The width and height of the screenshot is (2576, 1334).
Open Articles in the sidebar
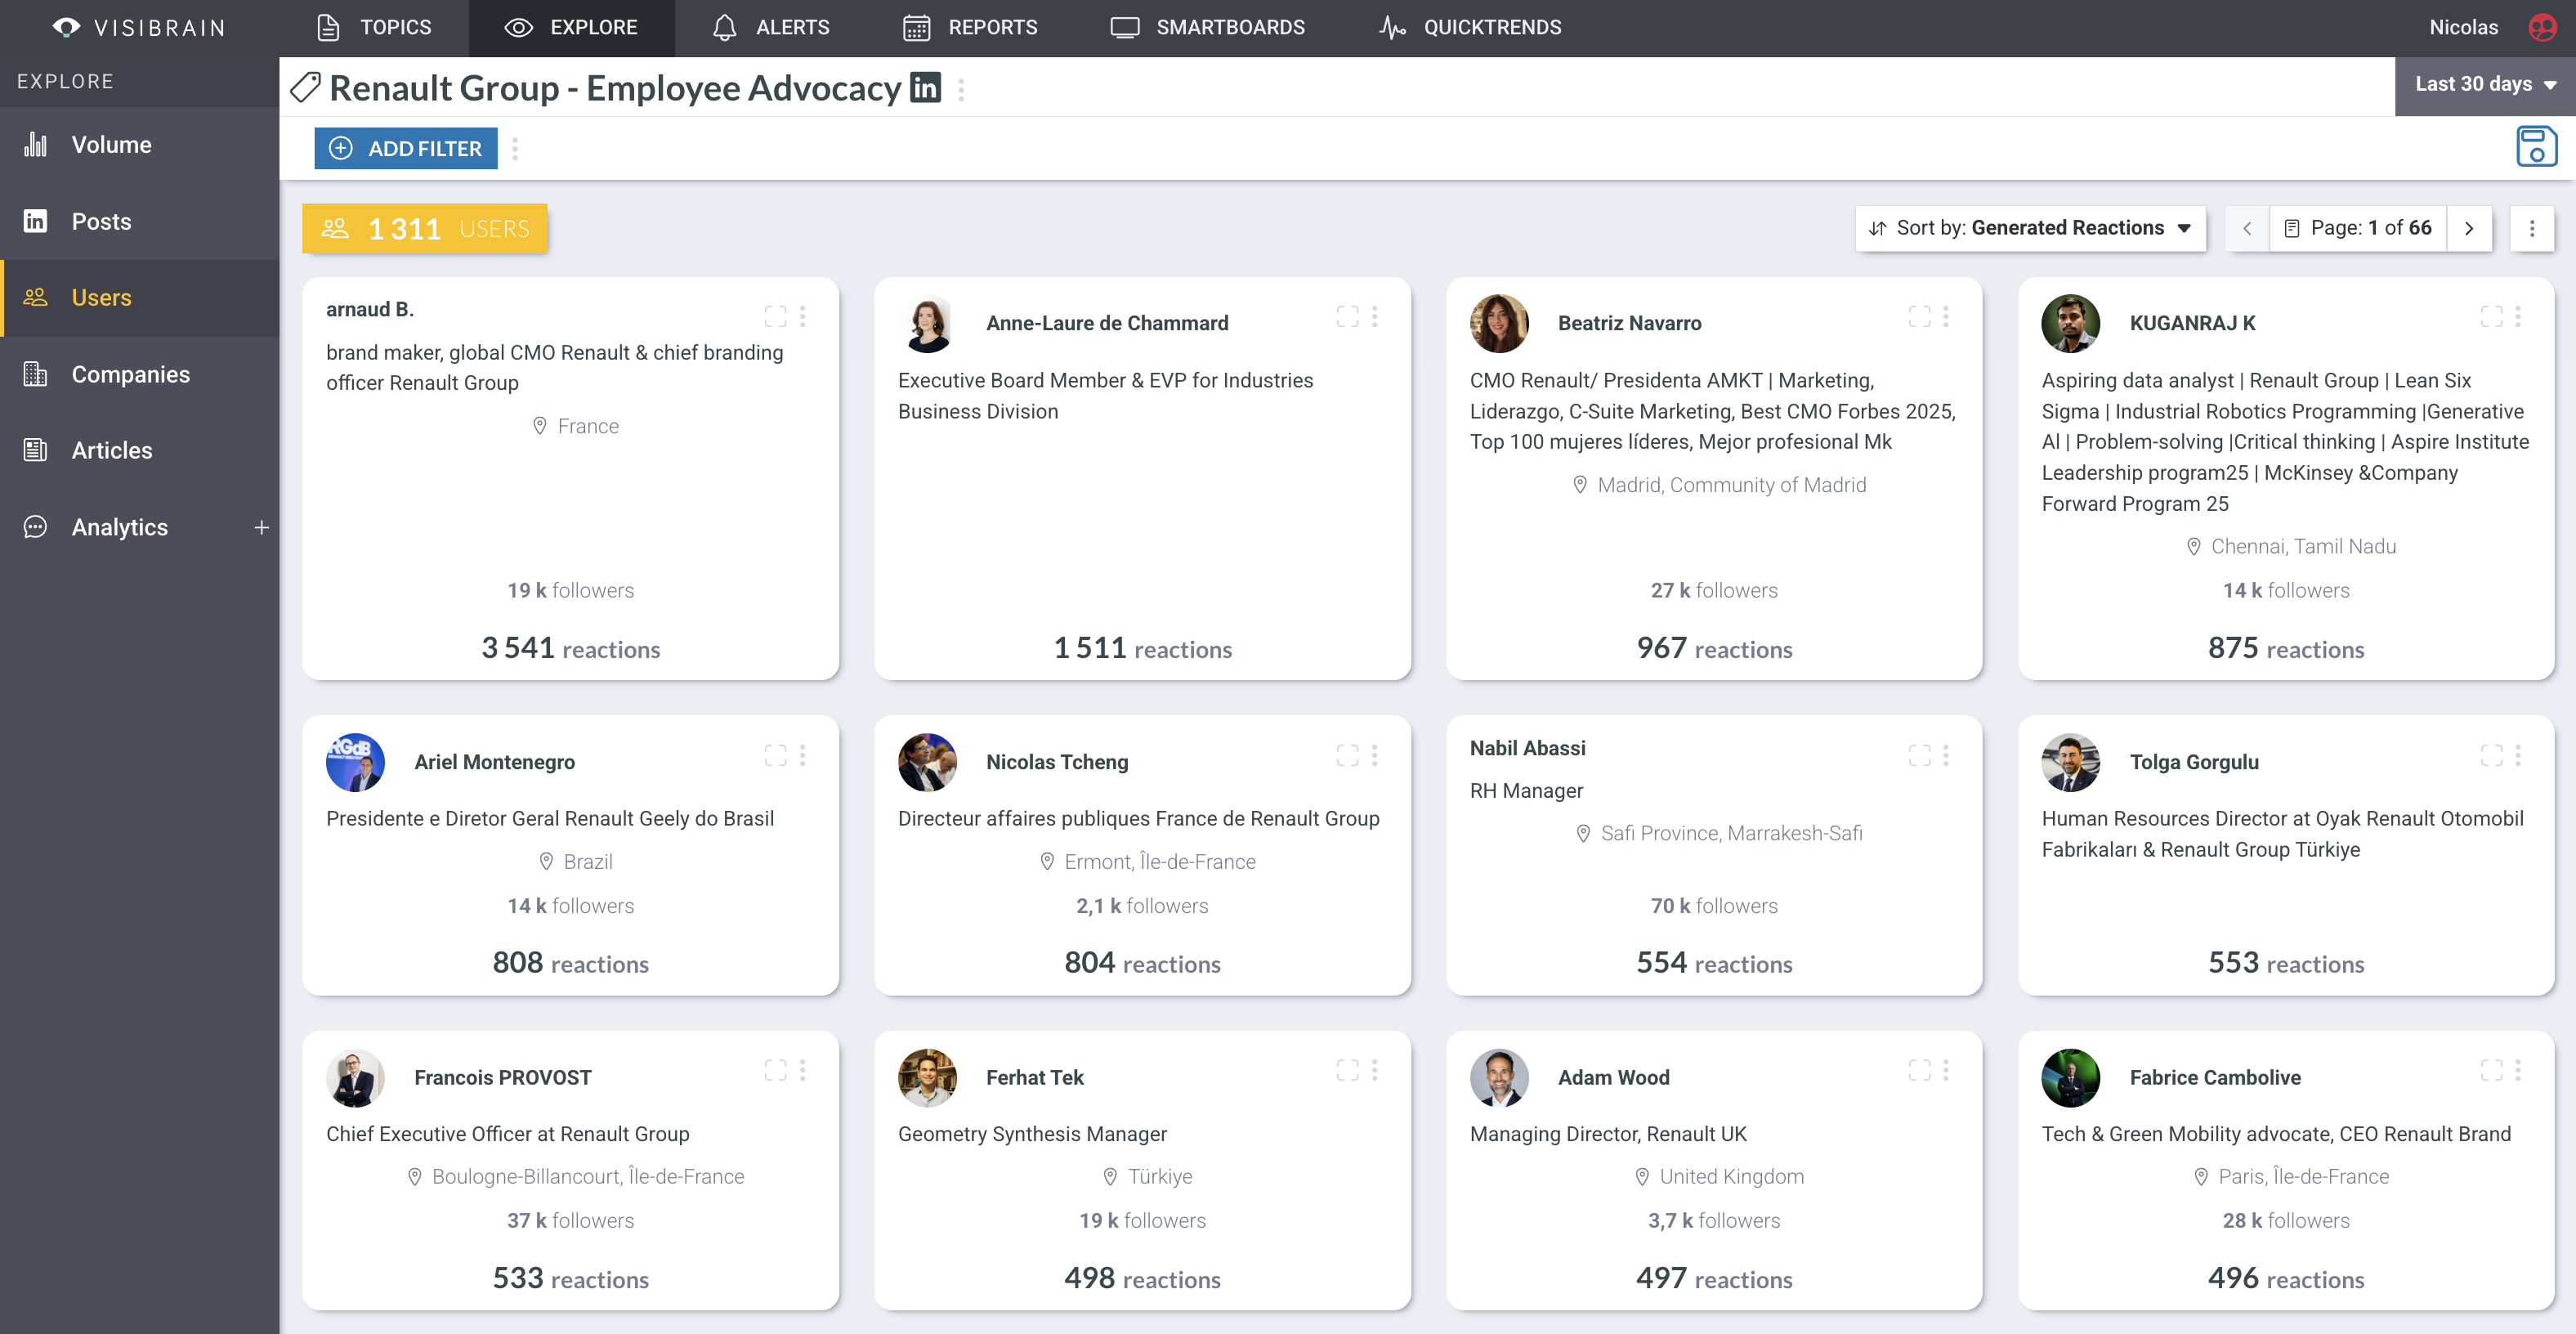tap(139, 450)
